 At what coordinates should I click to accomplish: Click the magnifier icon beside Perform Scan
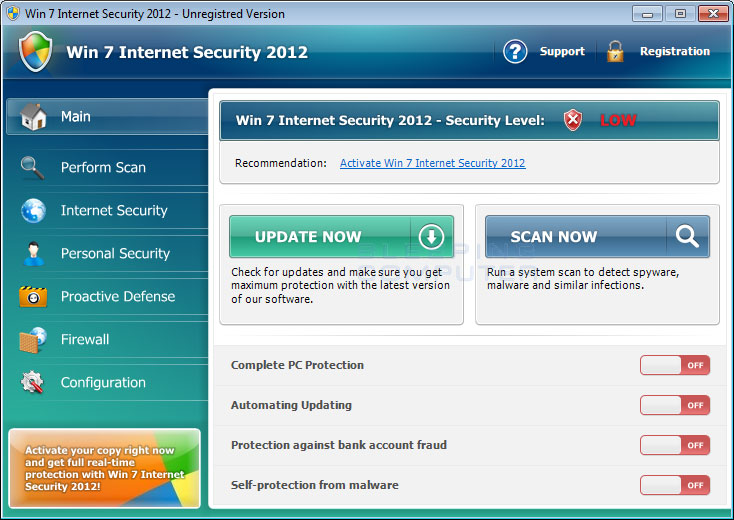(x=32, y=168)
